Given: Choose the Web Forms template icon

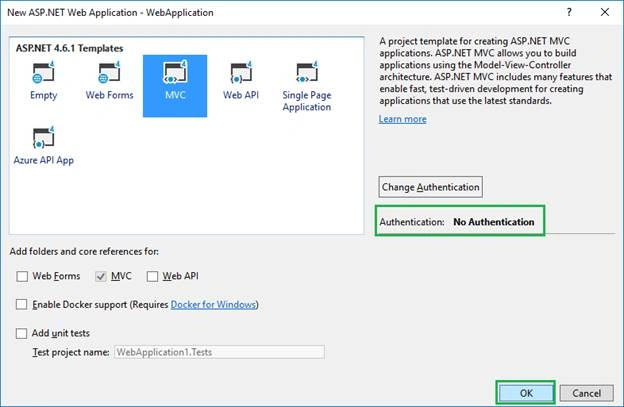Looking at the screenshot, I should [109, 73].
